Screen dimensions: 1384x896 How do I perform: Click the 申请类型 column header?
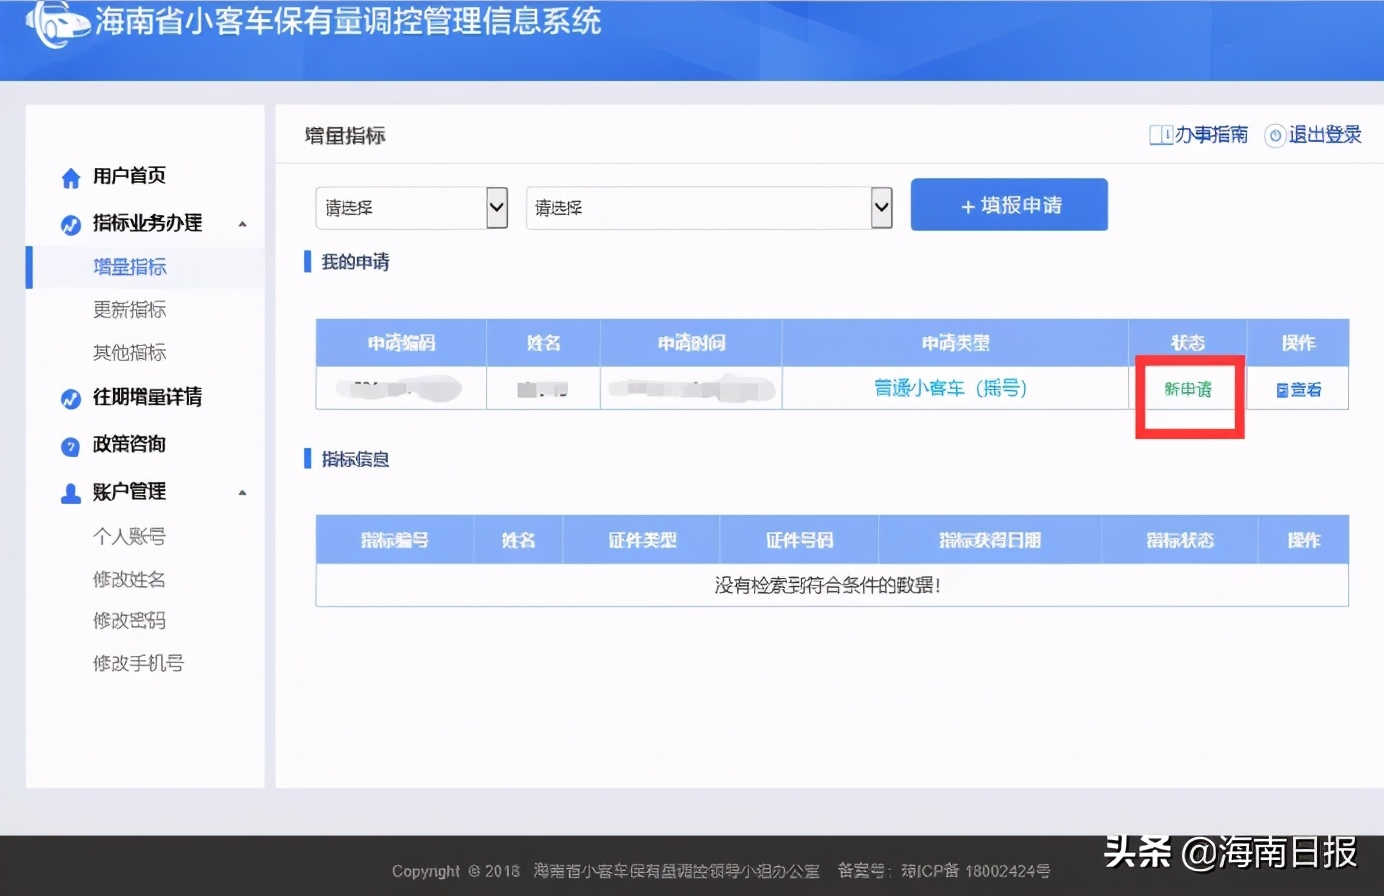(955, 343)
